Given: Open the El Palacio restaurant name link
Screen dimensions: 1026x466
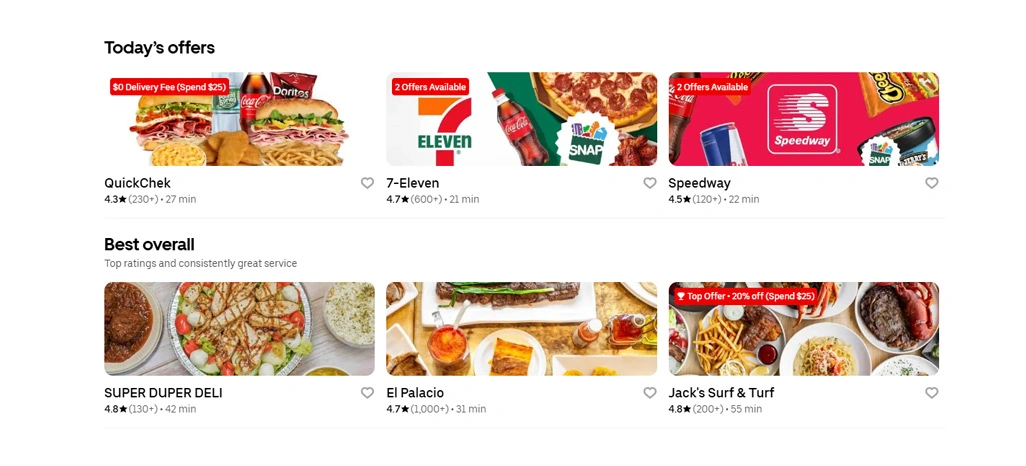Looking at the screenshot, I should [415, 393].
